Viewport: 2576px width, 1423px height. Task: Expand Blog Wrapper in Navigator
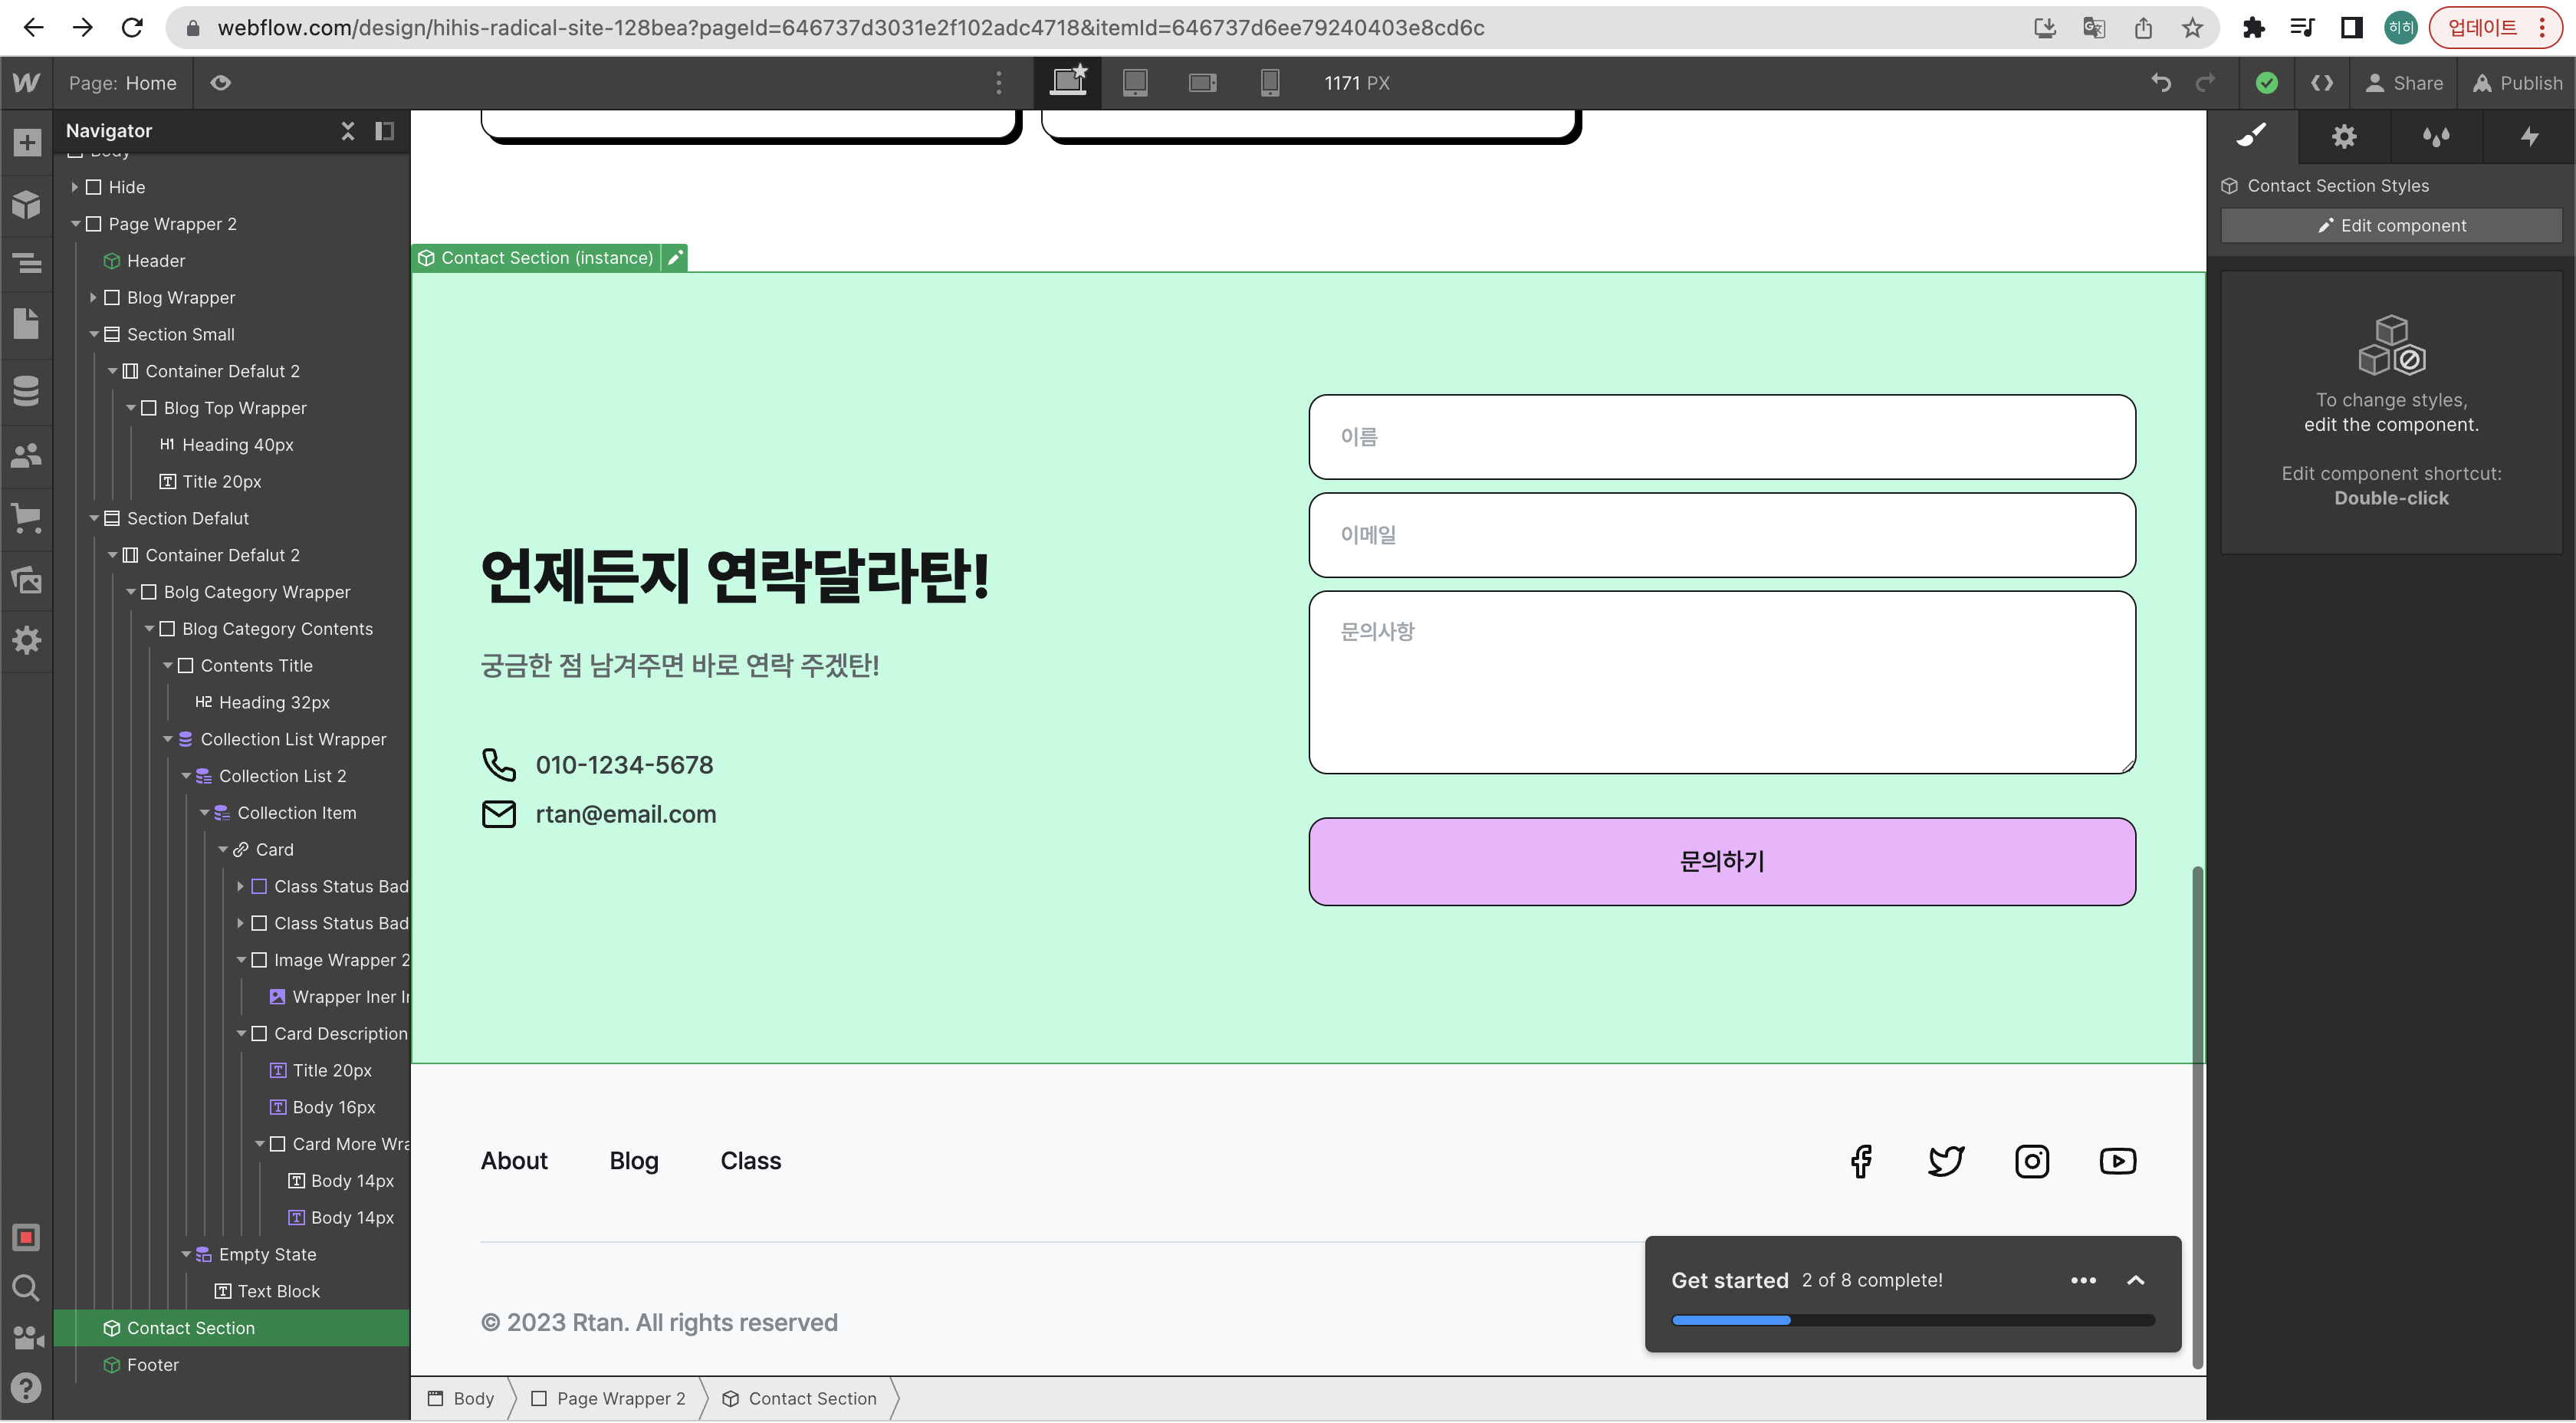(93, 298)
